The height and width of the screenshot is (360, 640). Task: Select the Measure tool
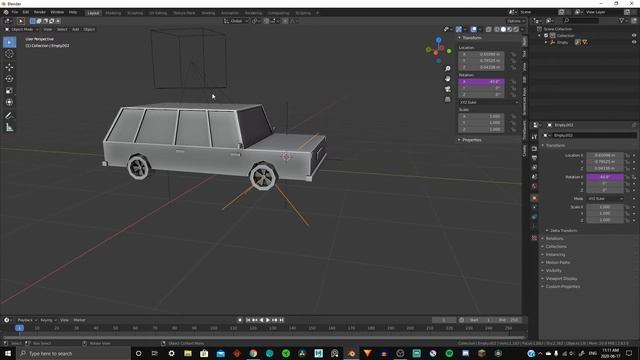tap(9, 128)
